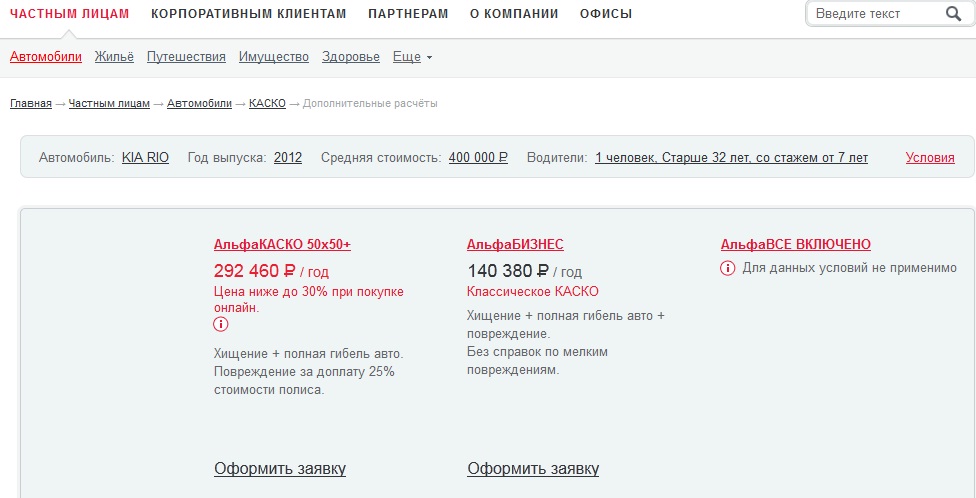The image size is (976, 498).
Task: Click the 140 380 ₽ price text
Action: click(508, 271)
